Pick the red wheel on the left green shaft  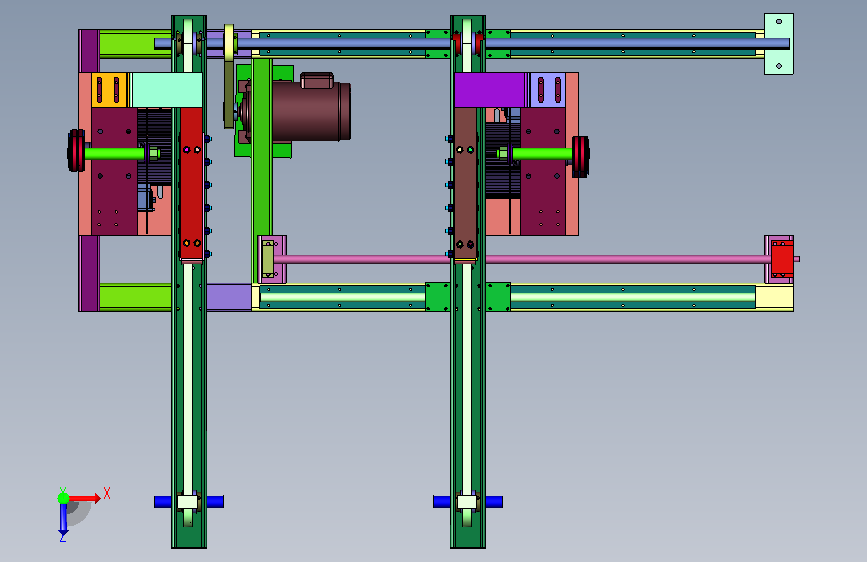point(76,151)
